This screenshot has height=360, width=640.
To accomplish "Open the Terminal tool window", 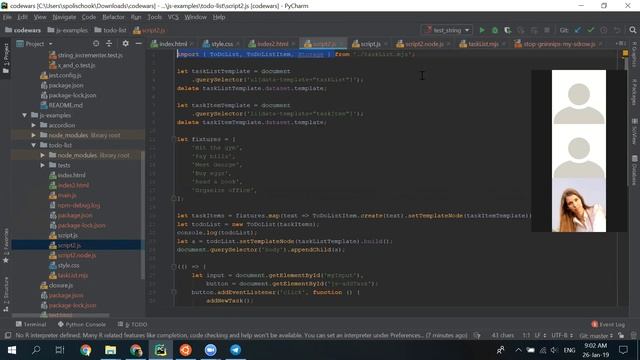I will pos(31,324).
